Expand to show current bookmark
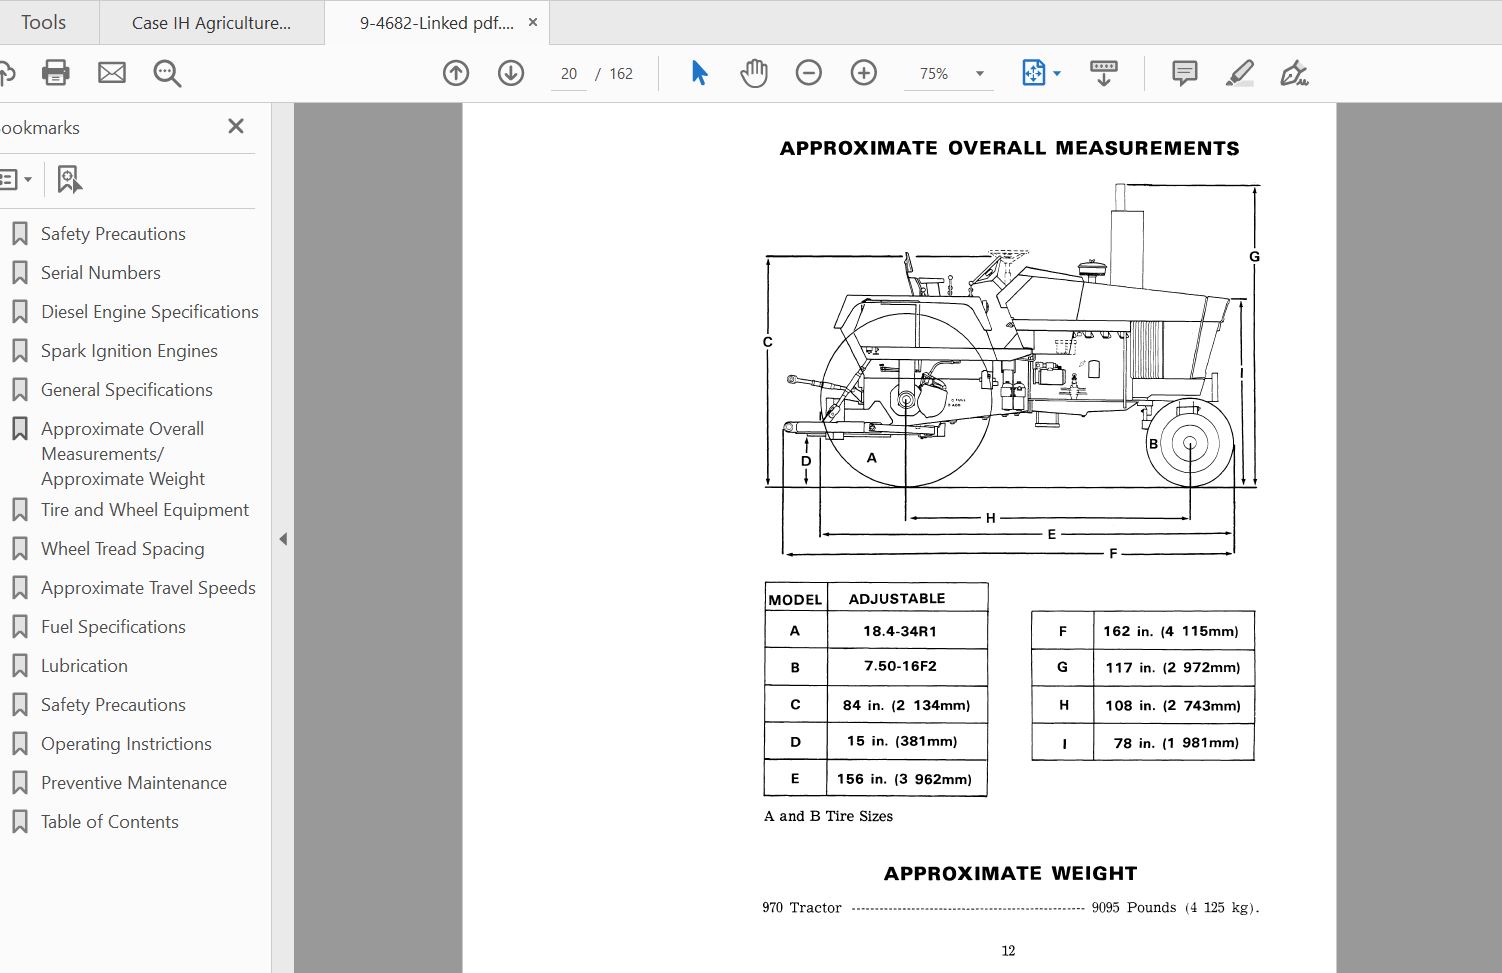This screenshot has width=1502, height=973. click(x=68, y=179)
